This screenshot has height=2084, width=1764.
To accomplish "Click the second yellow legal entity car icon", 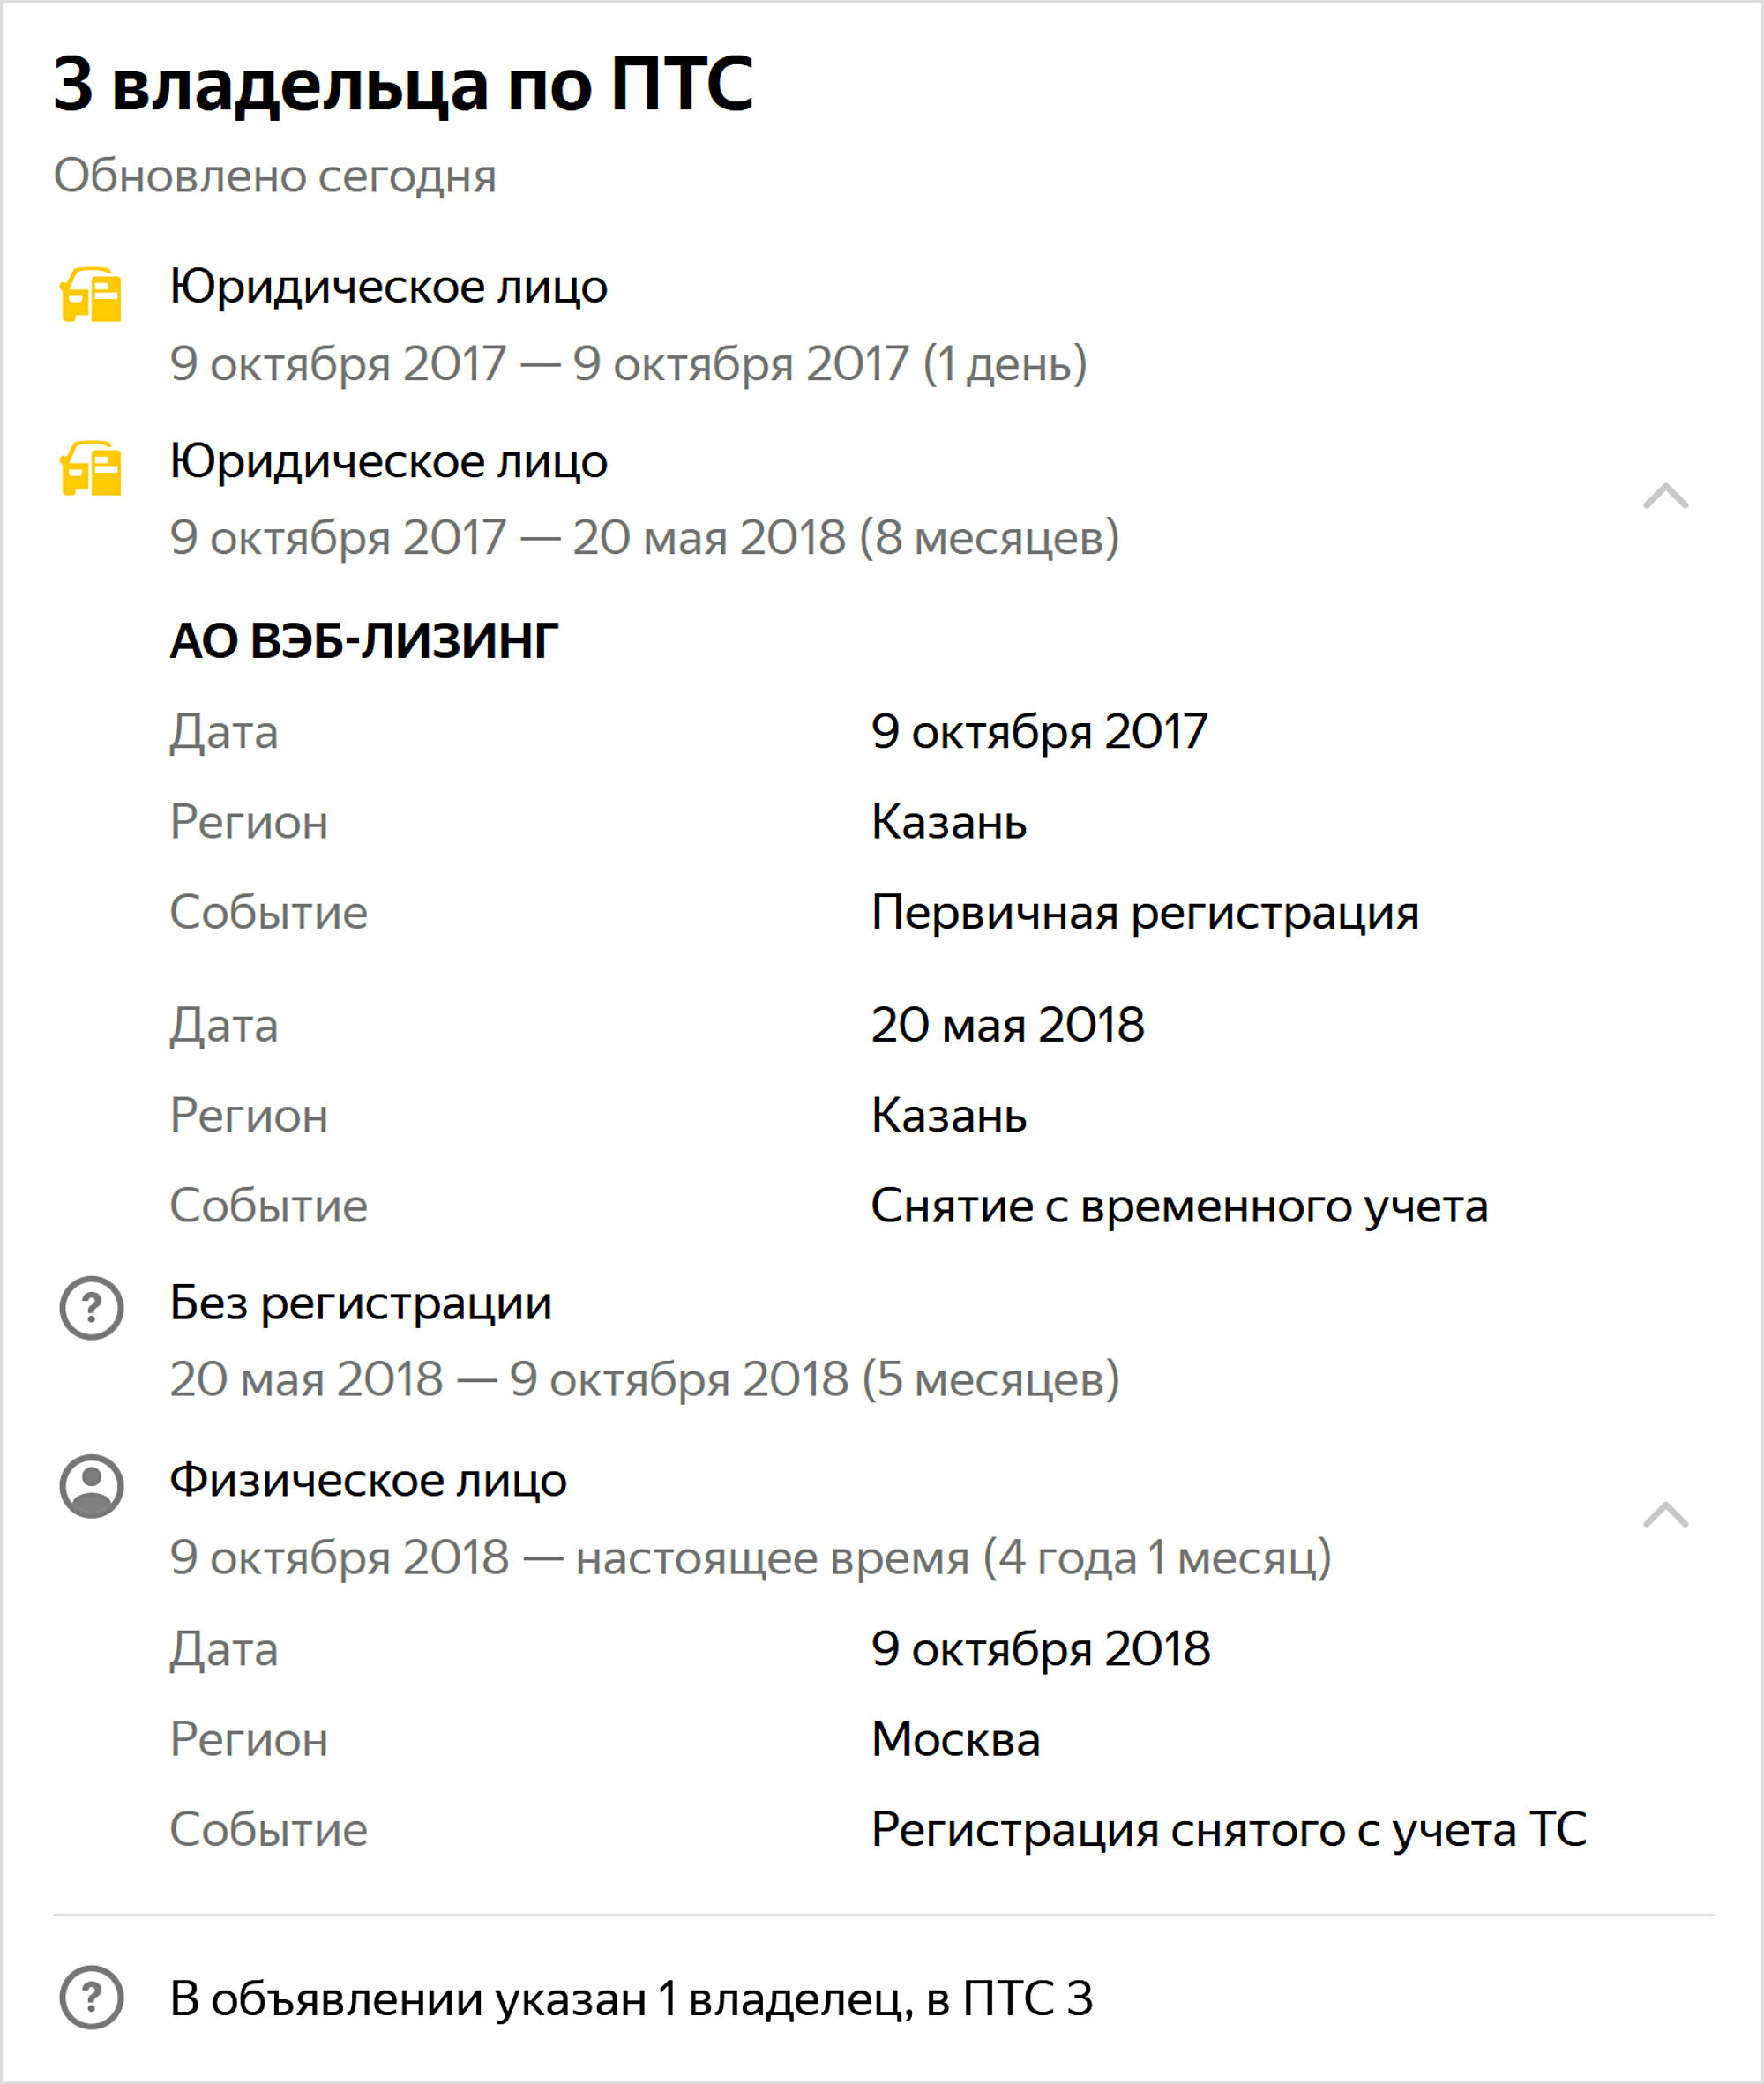I will 91,469.
